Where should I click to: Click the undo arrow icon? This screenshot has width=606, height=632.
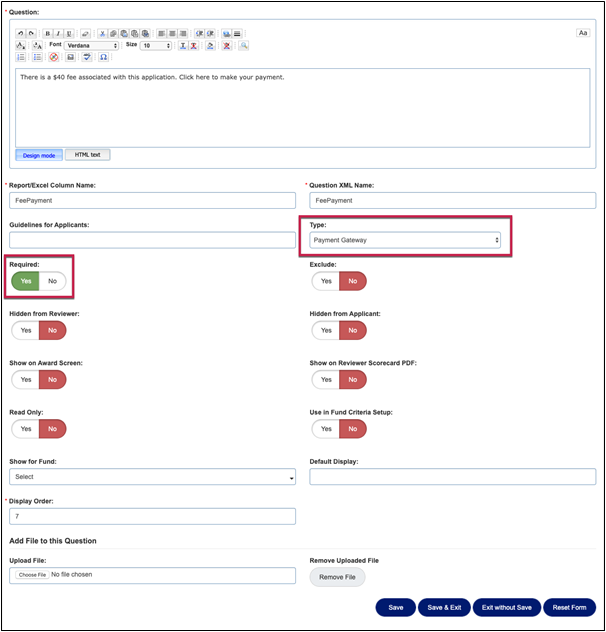[22, 33]
